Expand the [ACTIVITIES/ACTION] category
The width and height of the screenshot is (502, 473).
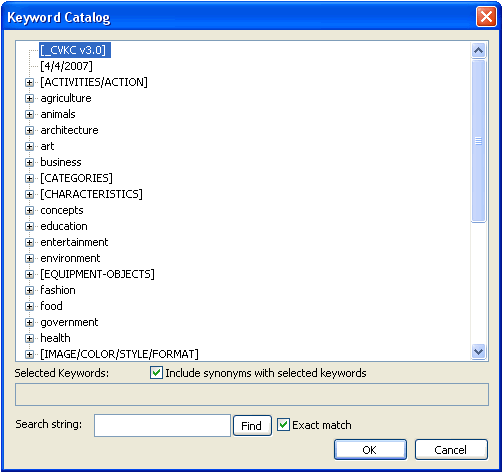tap(29, 82)
